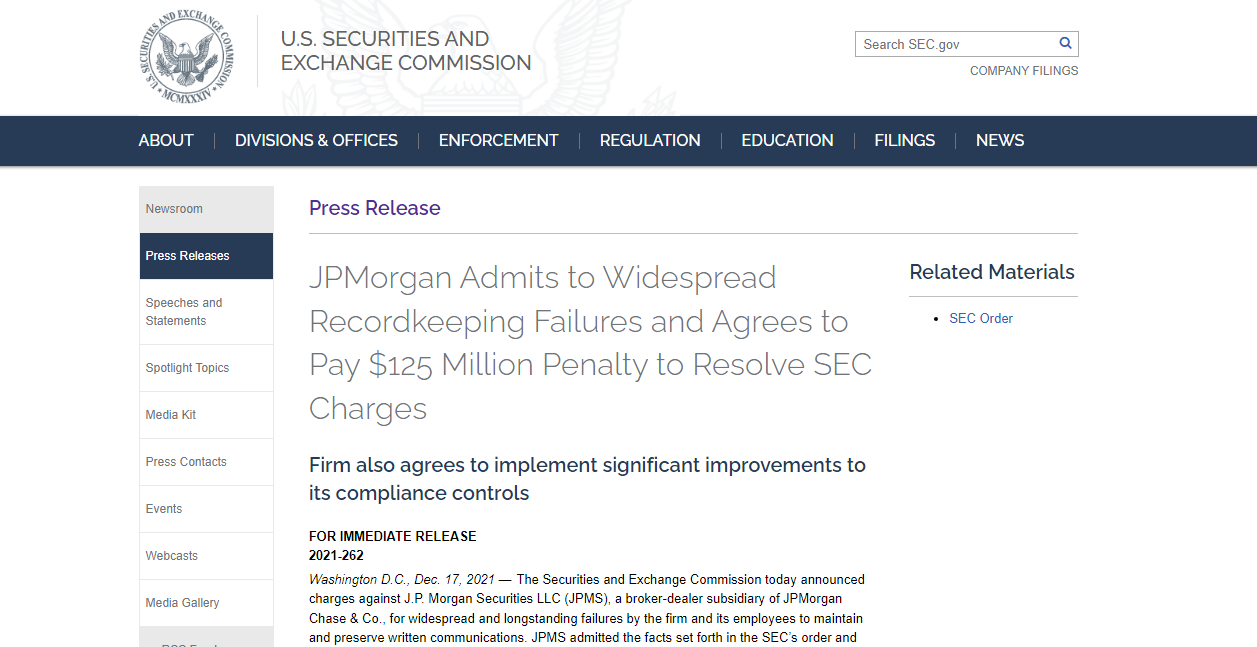Open the News menu

tap(1000, 141)
